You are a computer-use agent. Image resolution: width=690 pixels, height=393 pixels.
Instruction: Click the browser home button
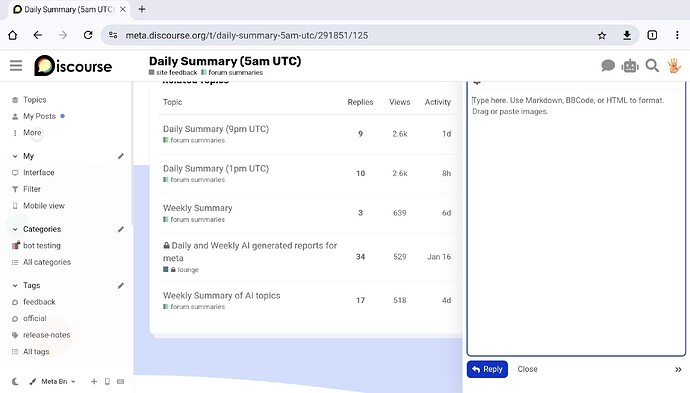pos(13,35)
